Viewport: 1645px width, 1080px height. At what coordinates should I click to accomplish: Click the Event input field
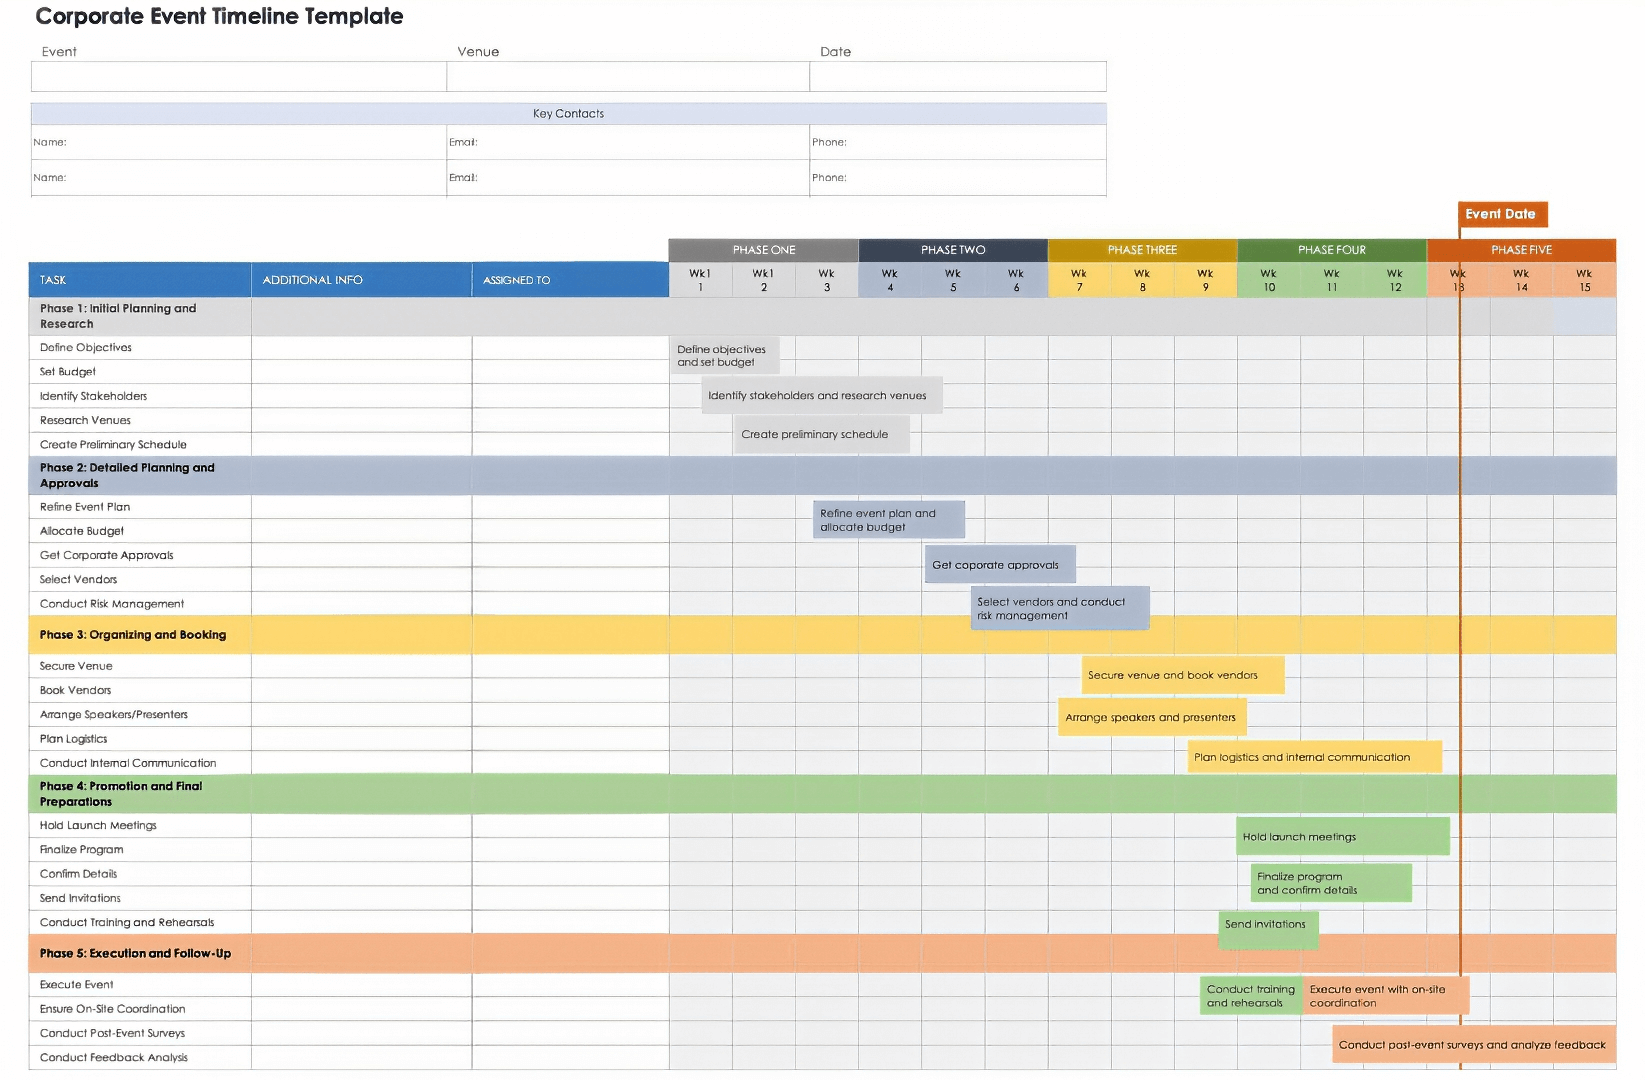(x=239, y=77)
